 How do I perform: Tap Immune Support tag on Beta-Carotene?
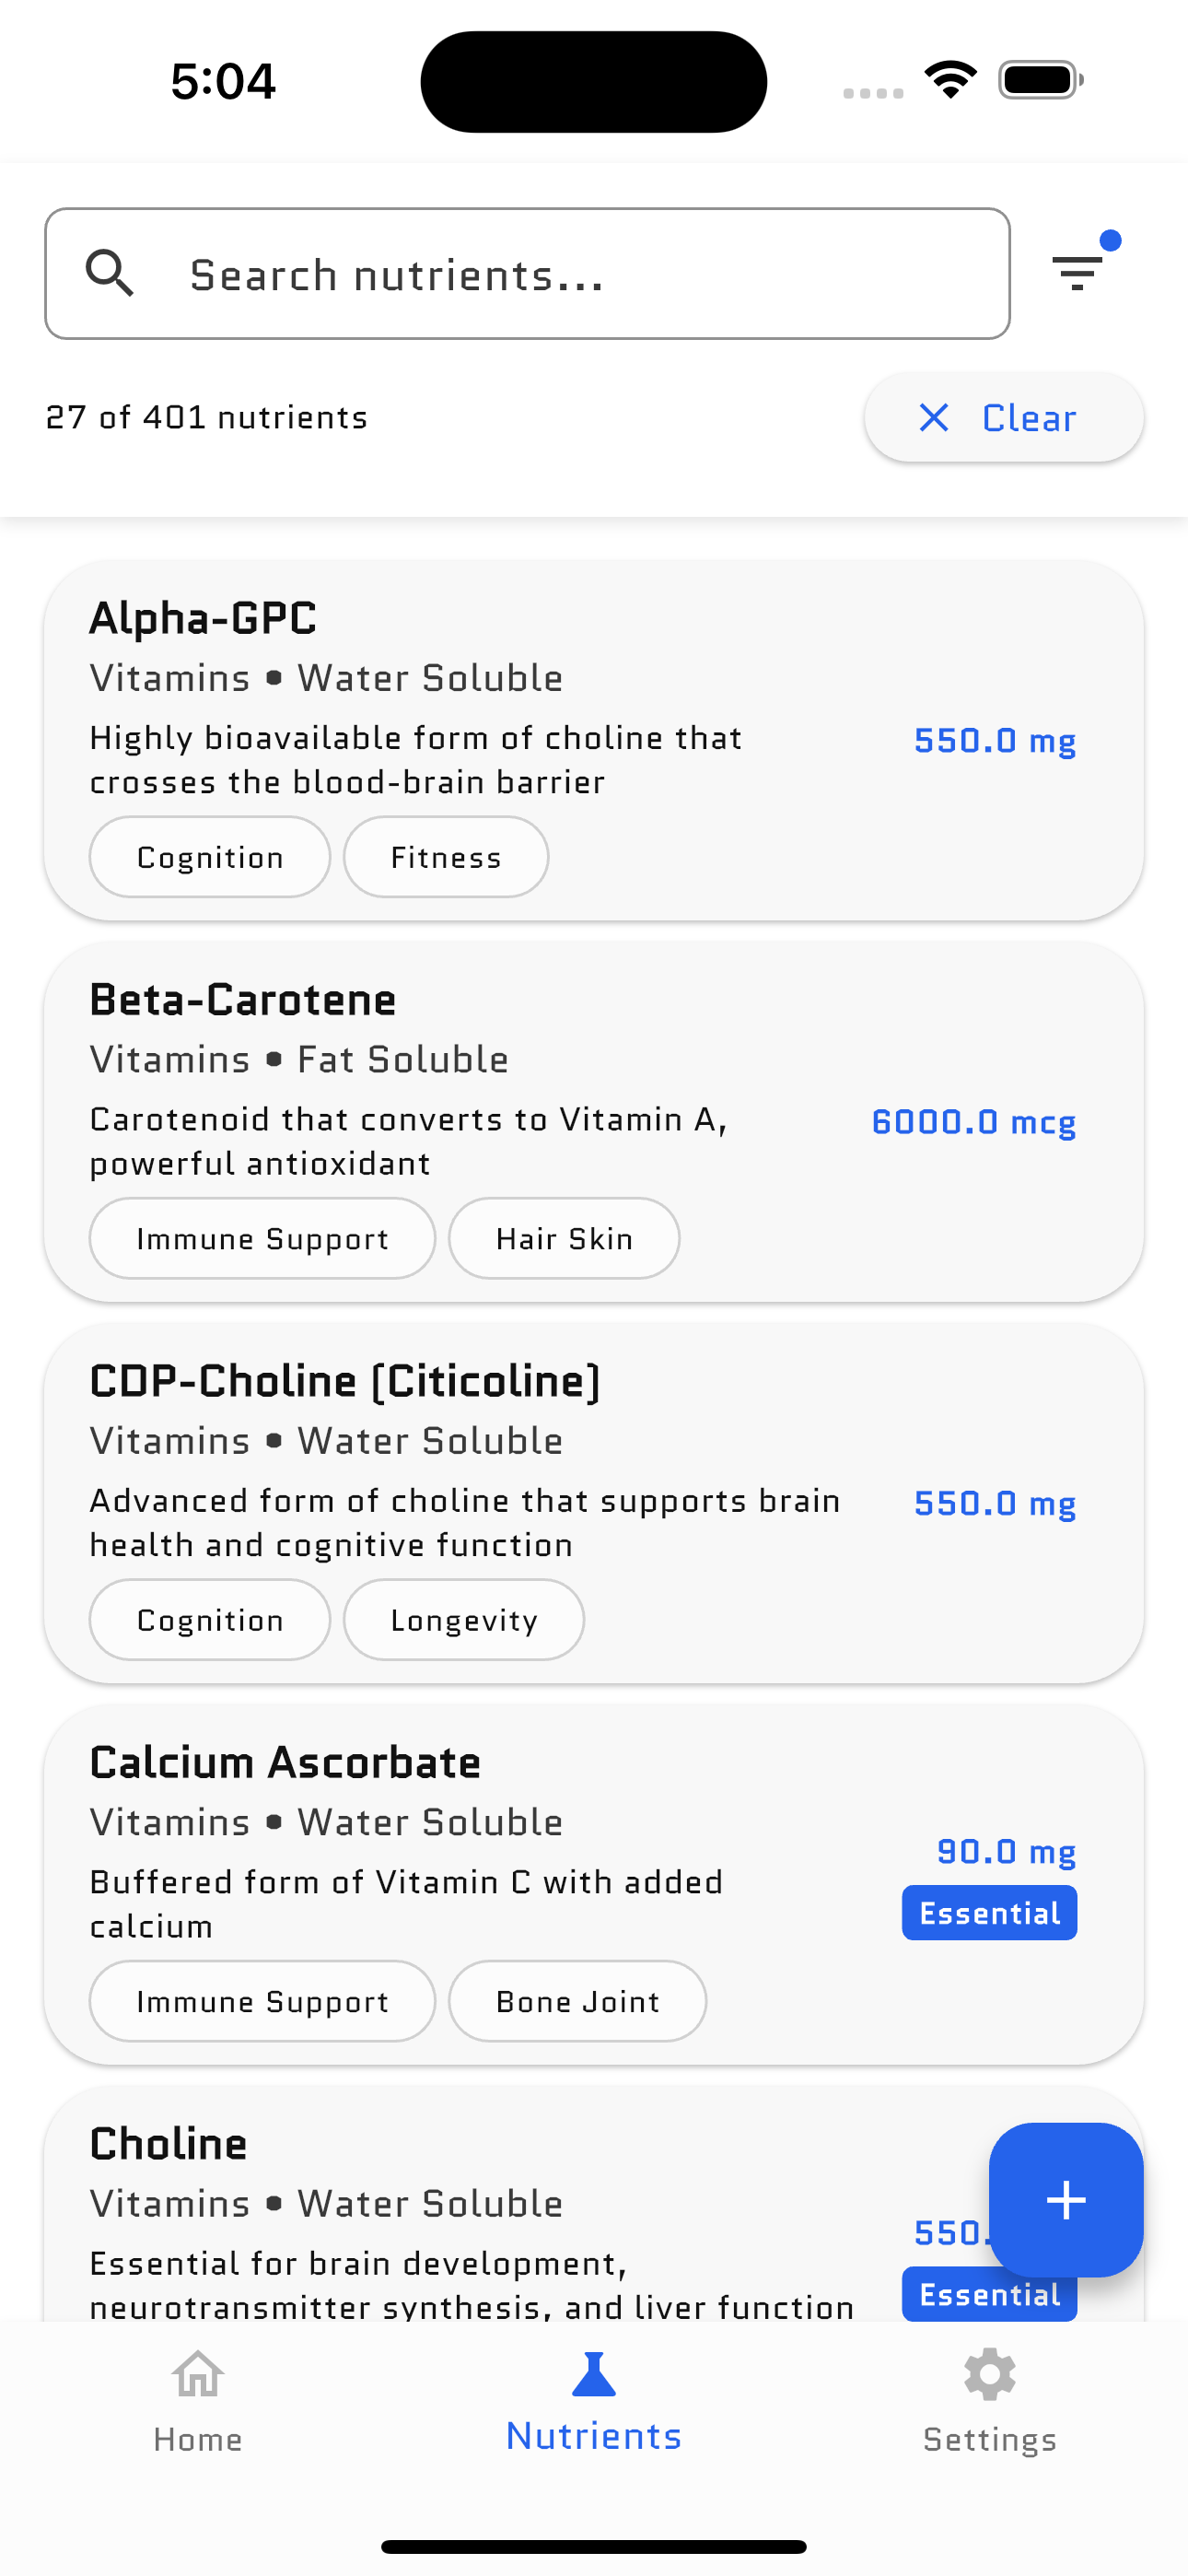click(x=262, y=1239)
